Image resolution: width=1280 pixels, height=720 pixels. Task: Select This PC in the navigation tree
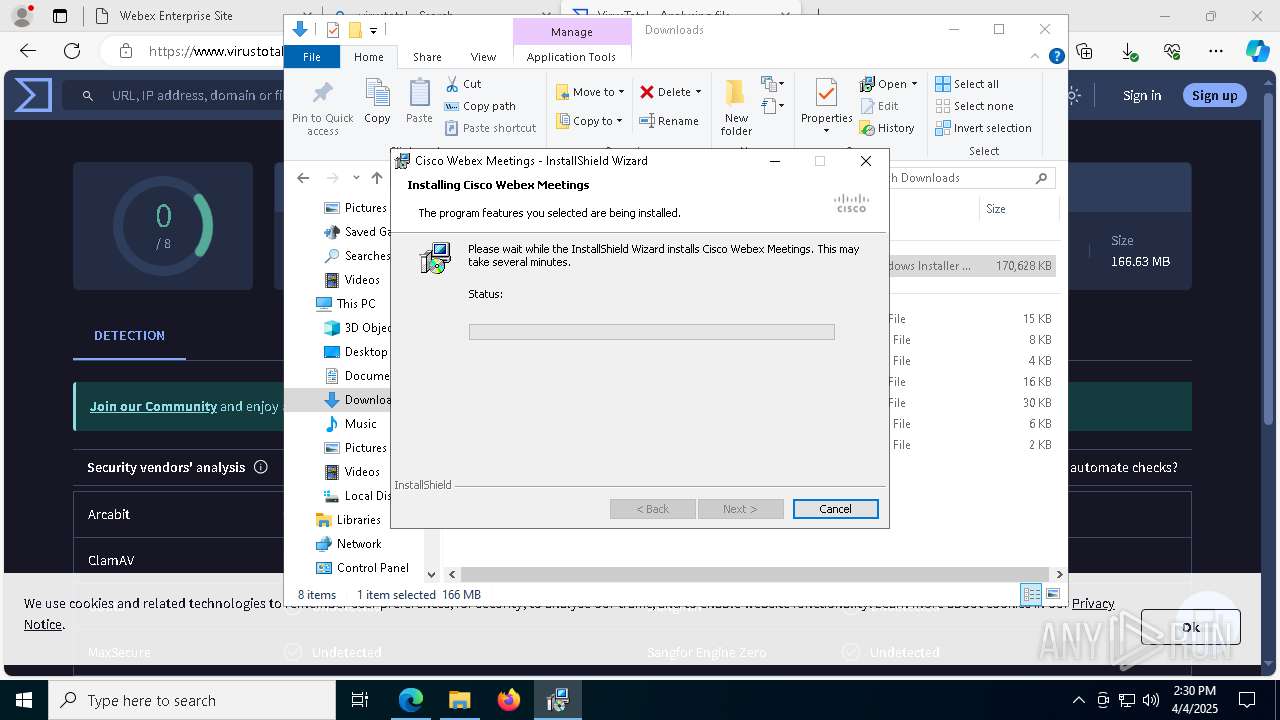tap(356, 304)
